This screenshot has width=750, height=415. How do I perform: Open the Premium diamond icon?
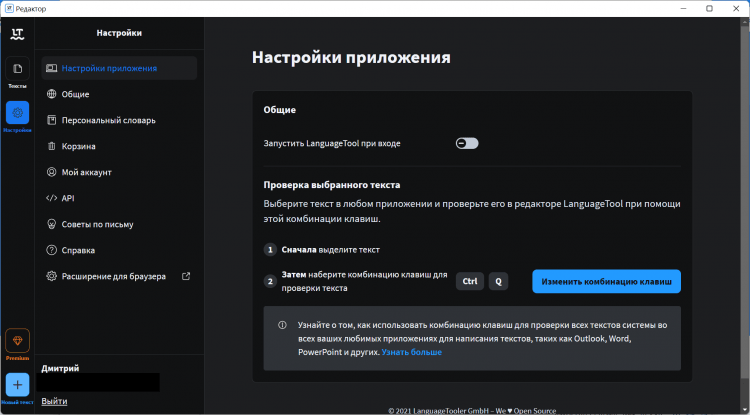tap(17, 340)
